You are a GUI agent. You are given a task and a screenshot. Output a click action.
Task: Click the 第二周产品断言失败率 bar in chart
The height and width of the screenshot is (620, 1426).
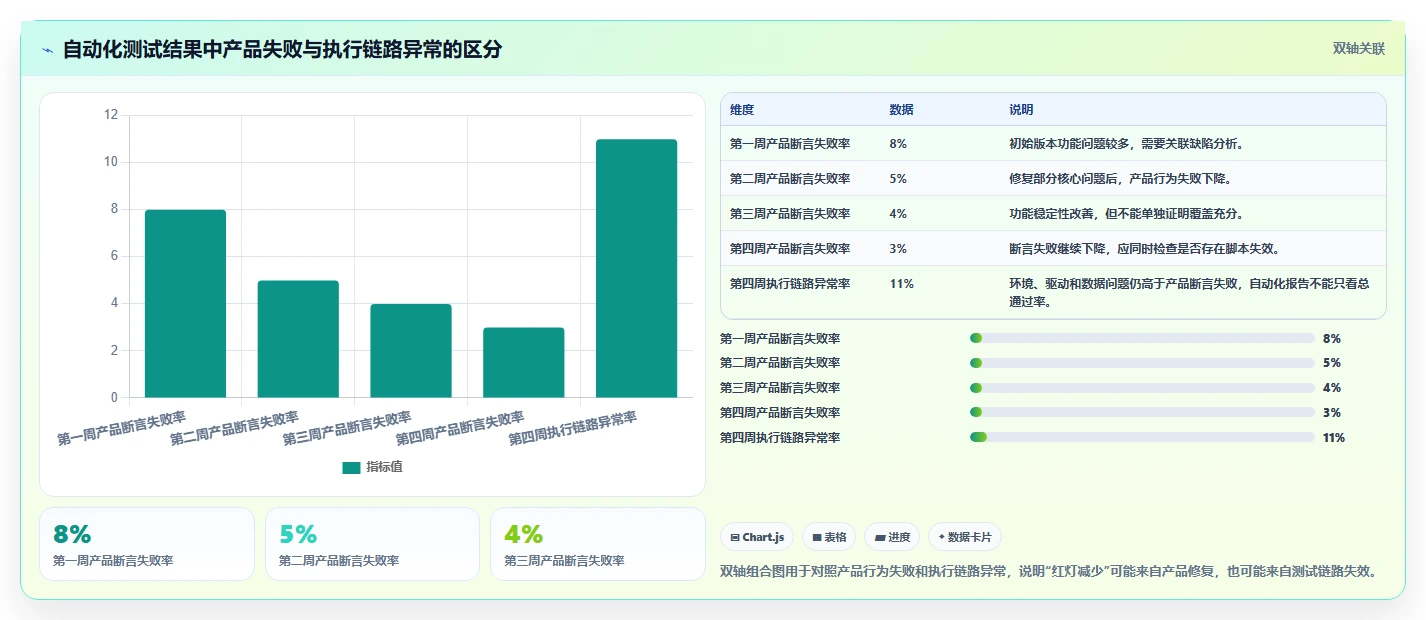[298, 339]
